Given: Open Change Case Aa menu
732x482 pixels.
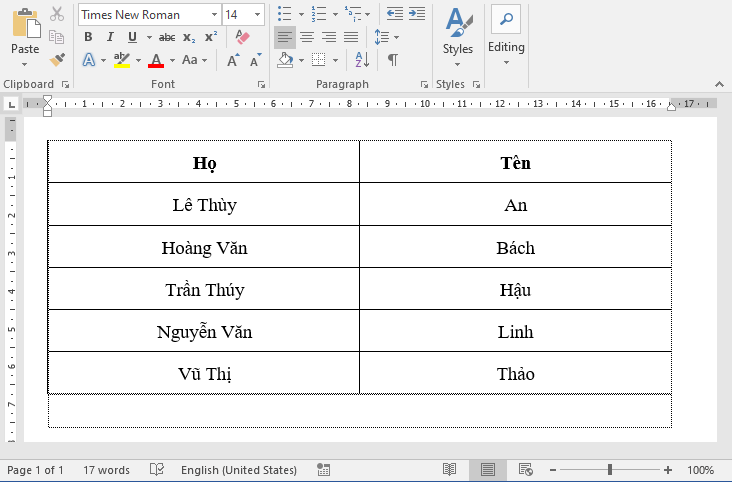Looking at the screenshot, I should coord(194,60).
